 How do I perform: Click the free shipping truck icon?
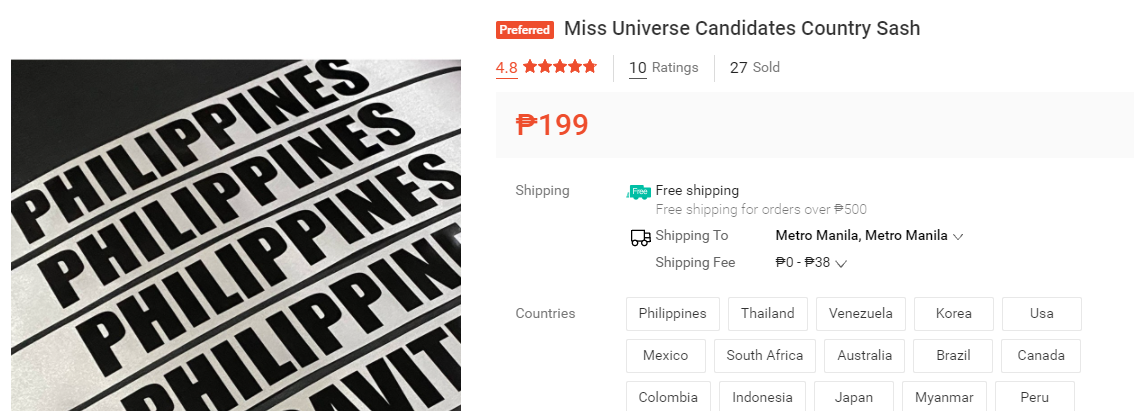coord(638,191)
